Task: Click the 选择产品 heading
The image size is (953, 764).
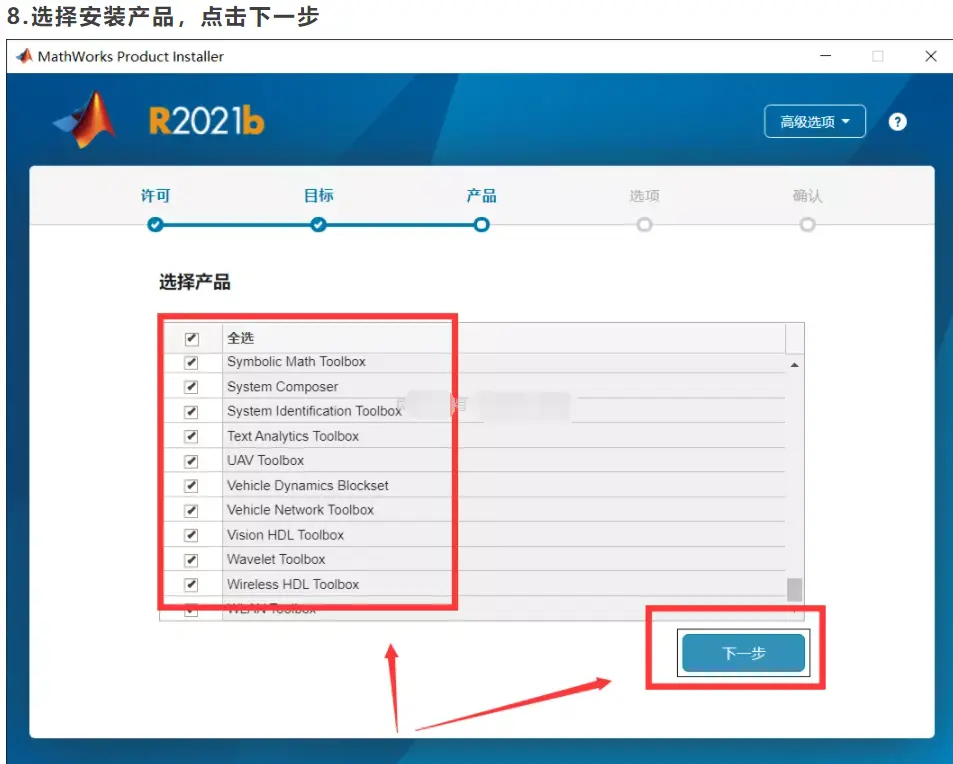Action: [x=194, y=282]
